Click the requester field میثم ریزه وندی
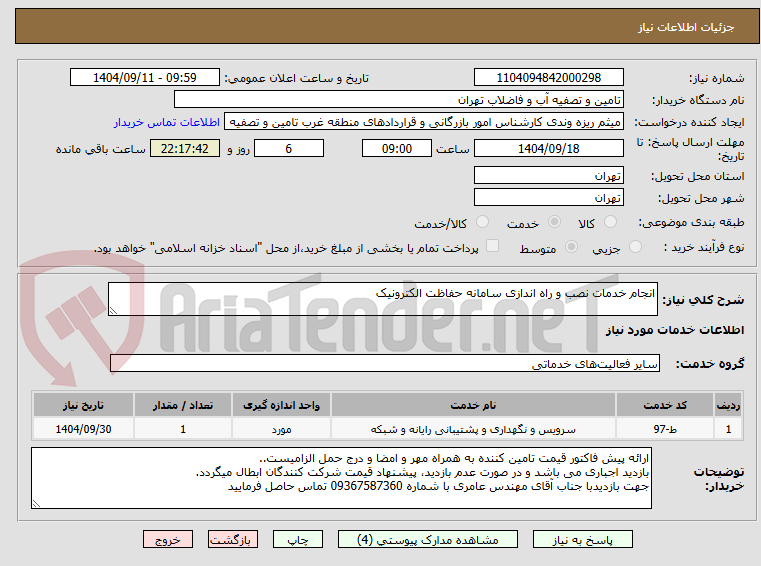Screen dimensions: 761x566 point(424,122)
